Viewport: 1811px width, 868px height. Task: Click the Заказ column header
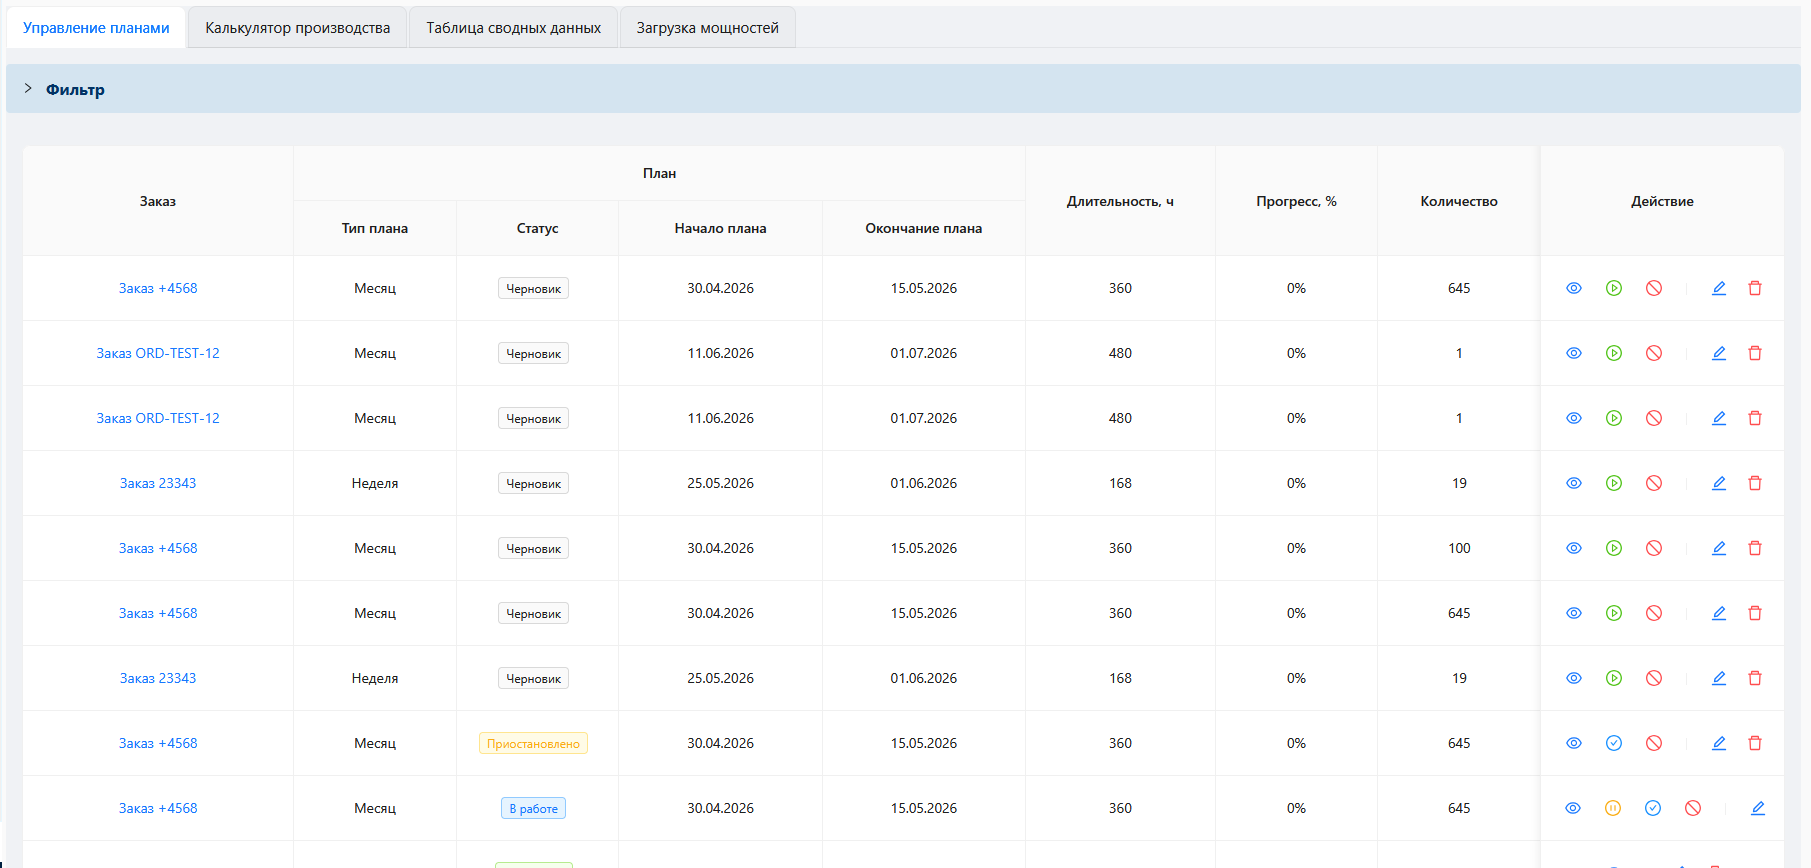[x=158, y=201]
